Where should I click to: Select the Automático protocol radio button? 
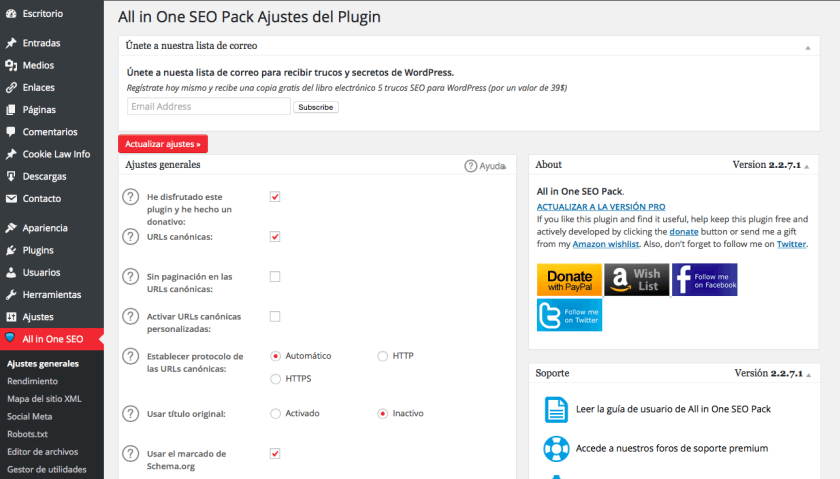(x=275, y=356)
